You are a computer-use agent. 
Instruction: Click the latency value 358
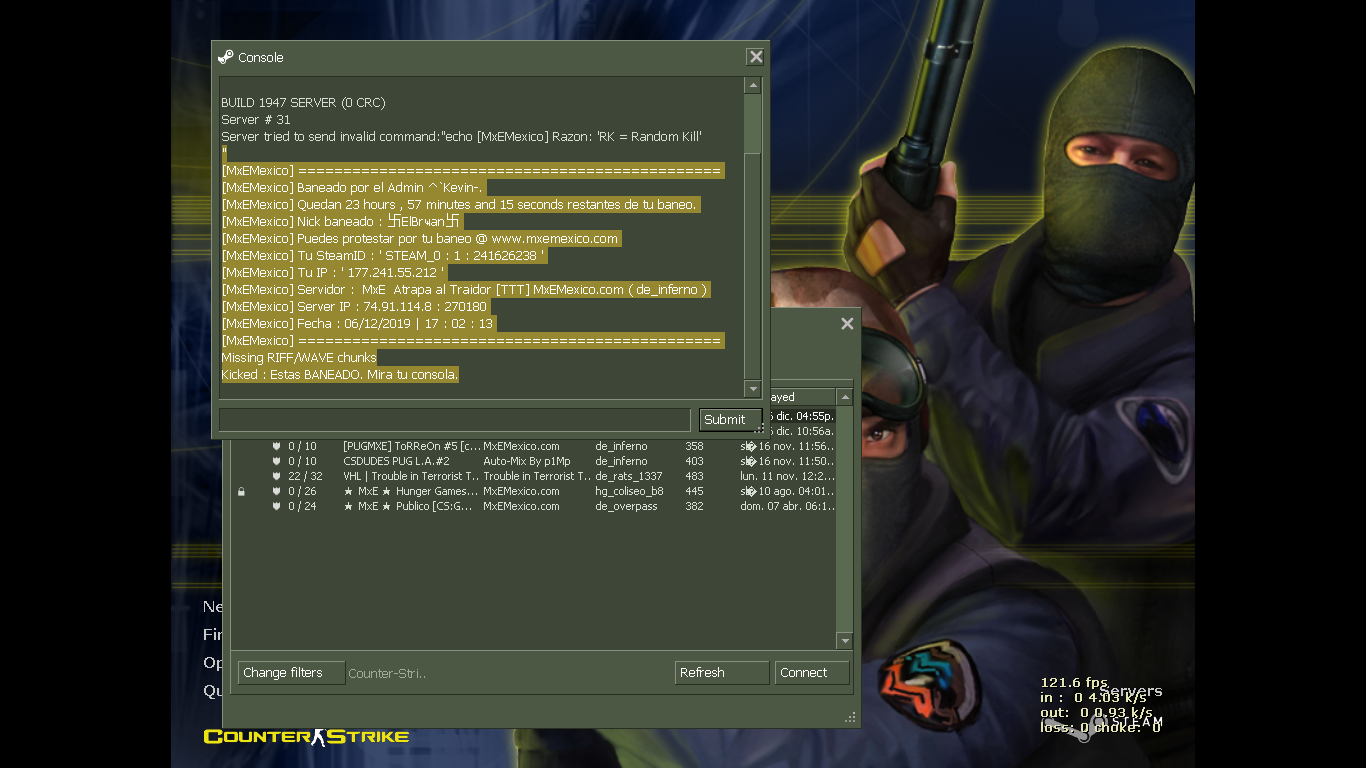tap(694, 446)
